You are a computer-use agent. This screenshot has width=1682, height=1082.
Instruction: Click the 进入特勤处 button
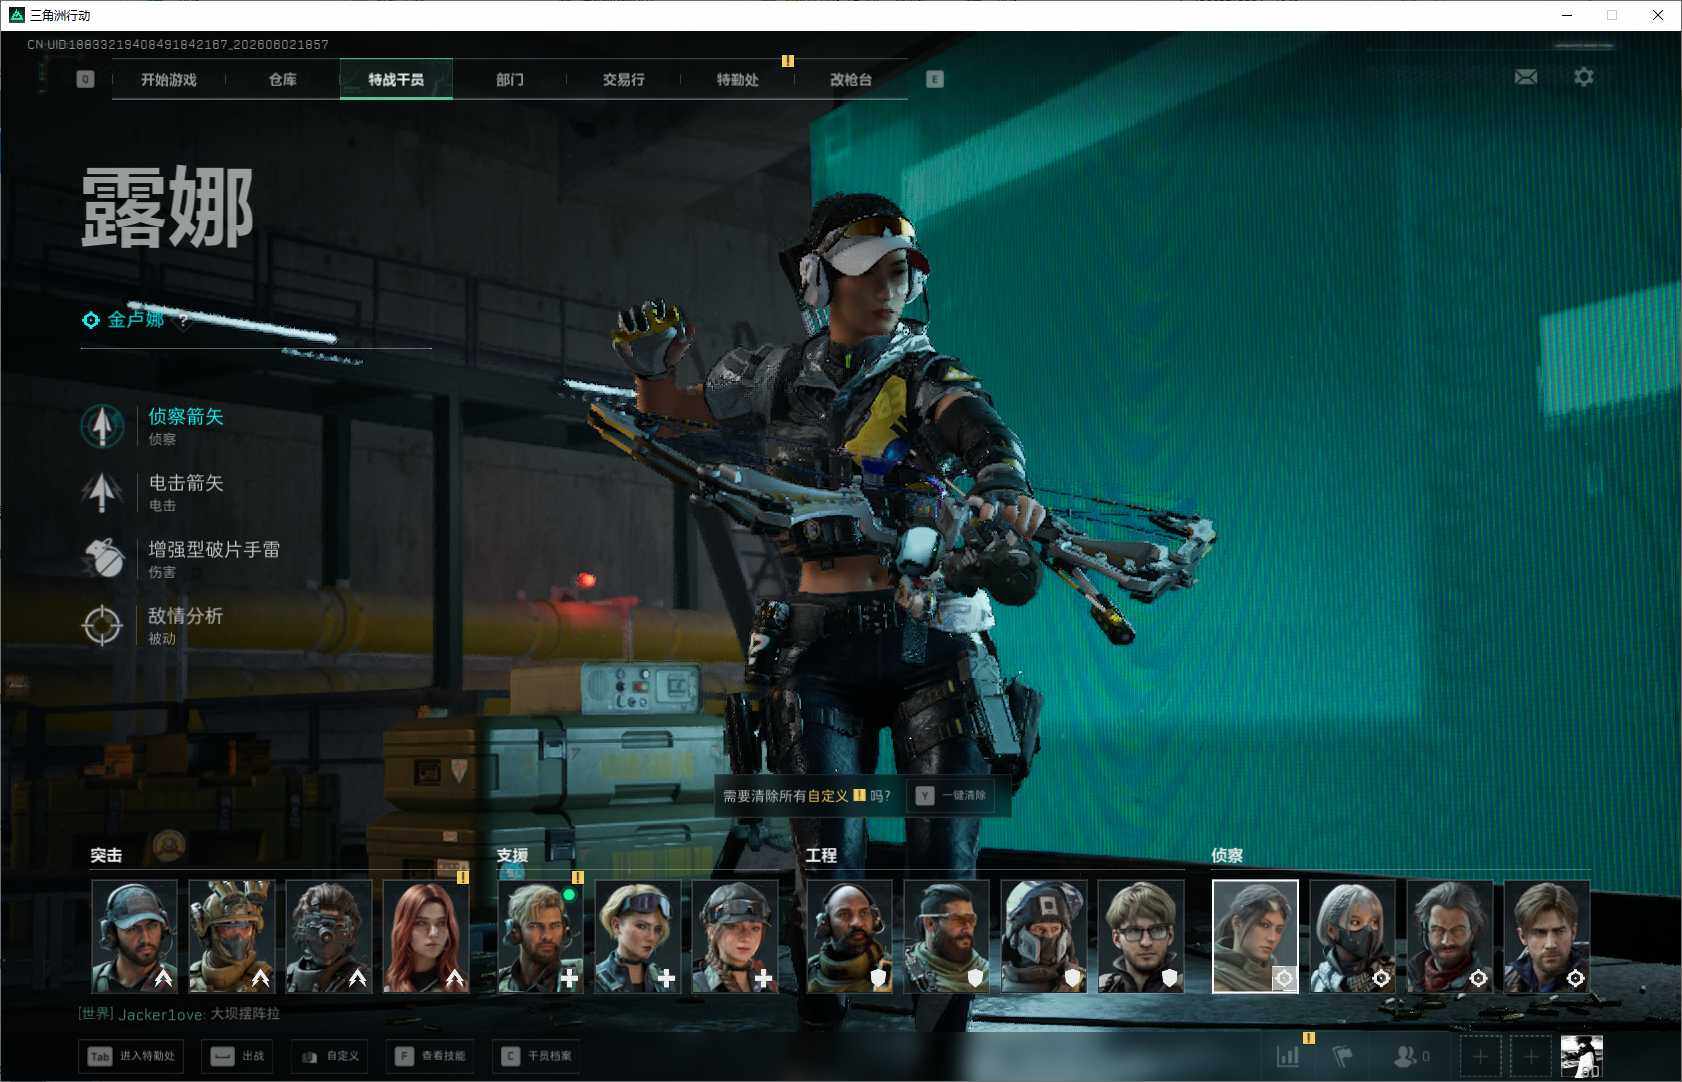[x=131, y=1056]
